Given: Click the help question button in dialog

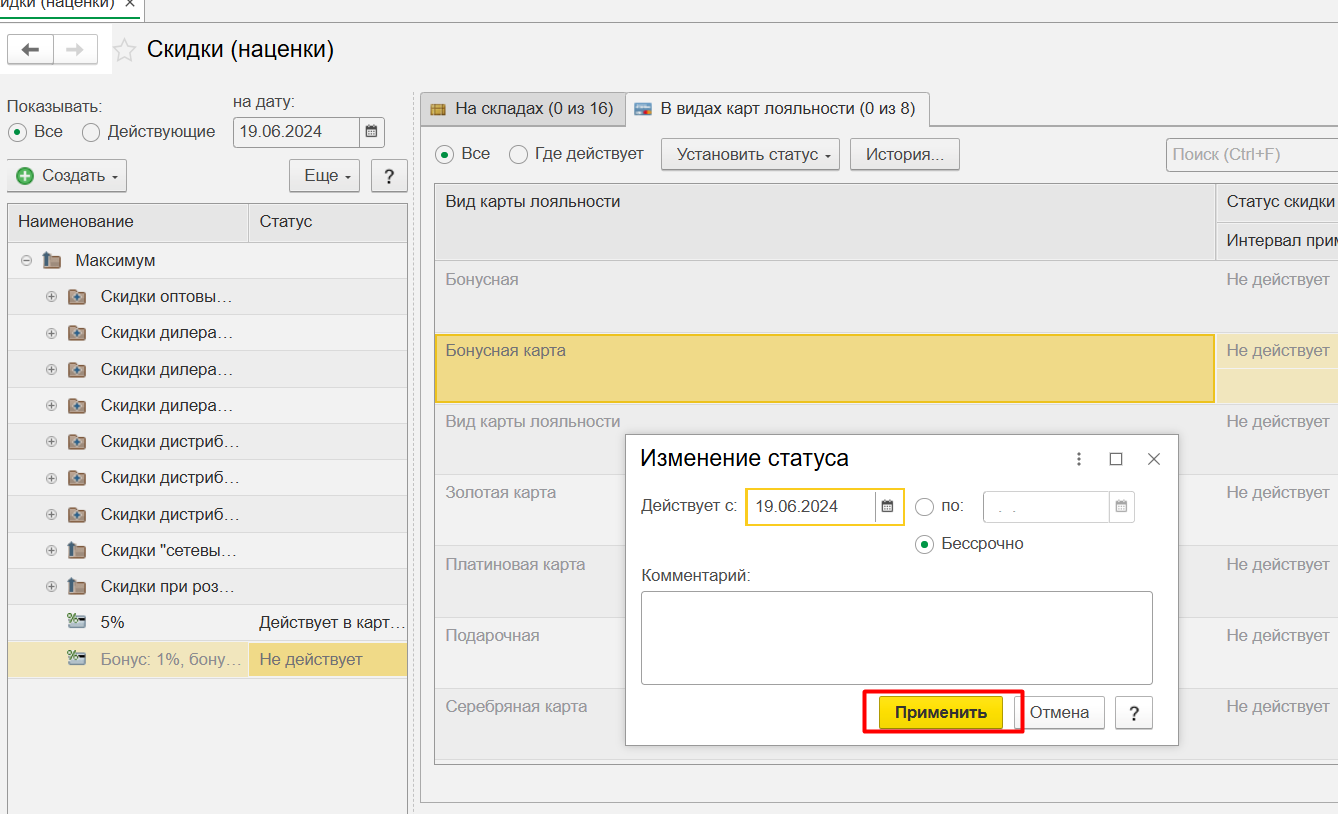Looking at the screenshot, I should 1134,713.
